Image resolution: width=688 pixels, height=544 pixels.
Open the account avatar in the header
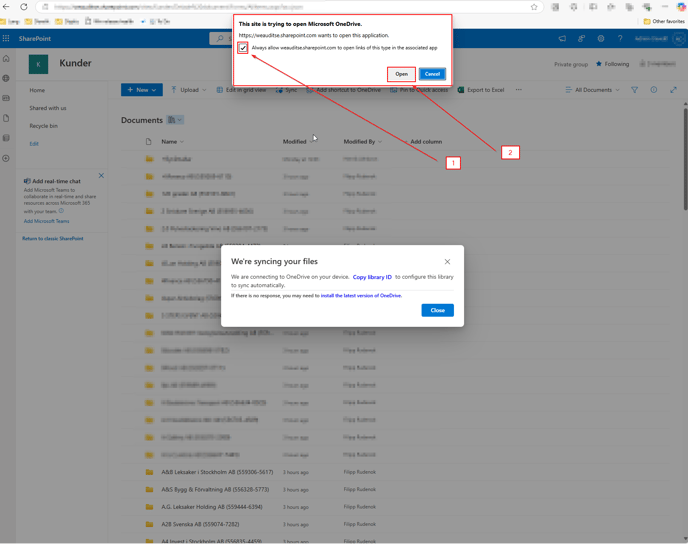679,39
